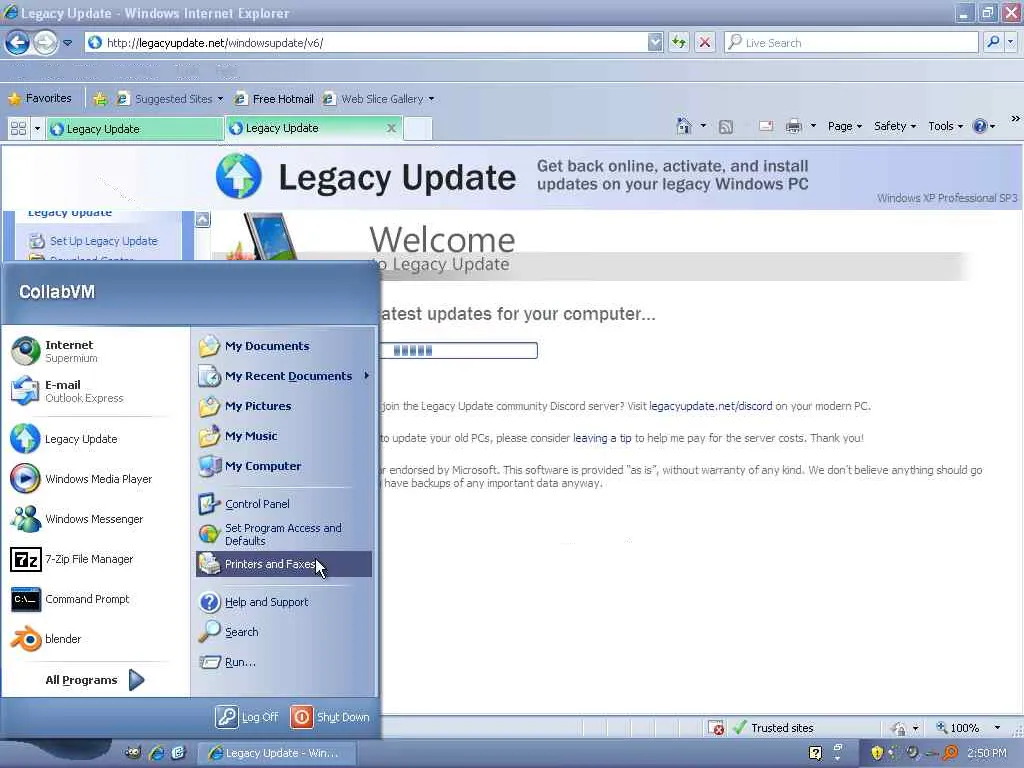Click the Home toolbar icon

click(x=684, y=126)
